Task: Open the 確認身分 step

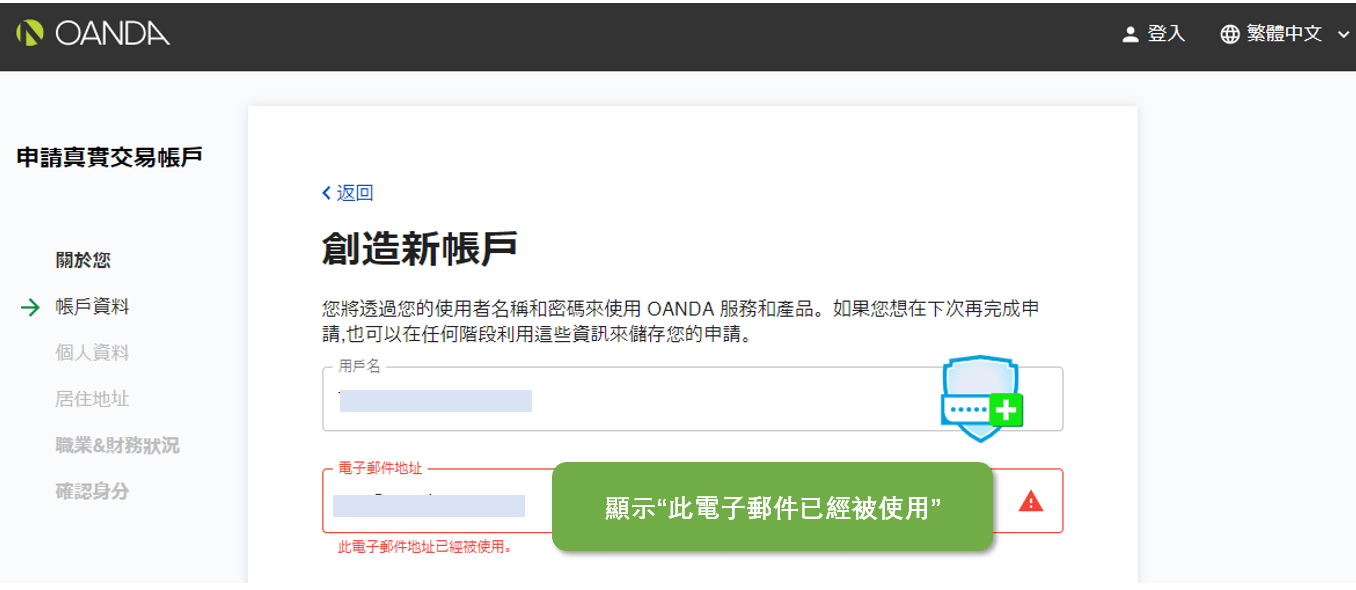Action: tap(92, 491)
